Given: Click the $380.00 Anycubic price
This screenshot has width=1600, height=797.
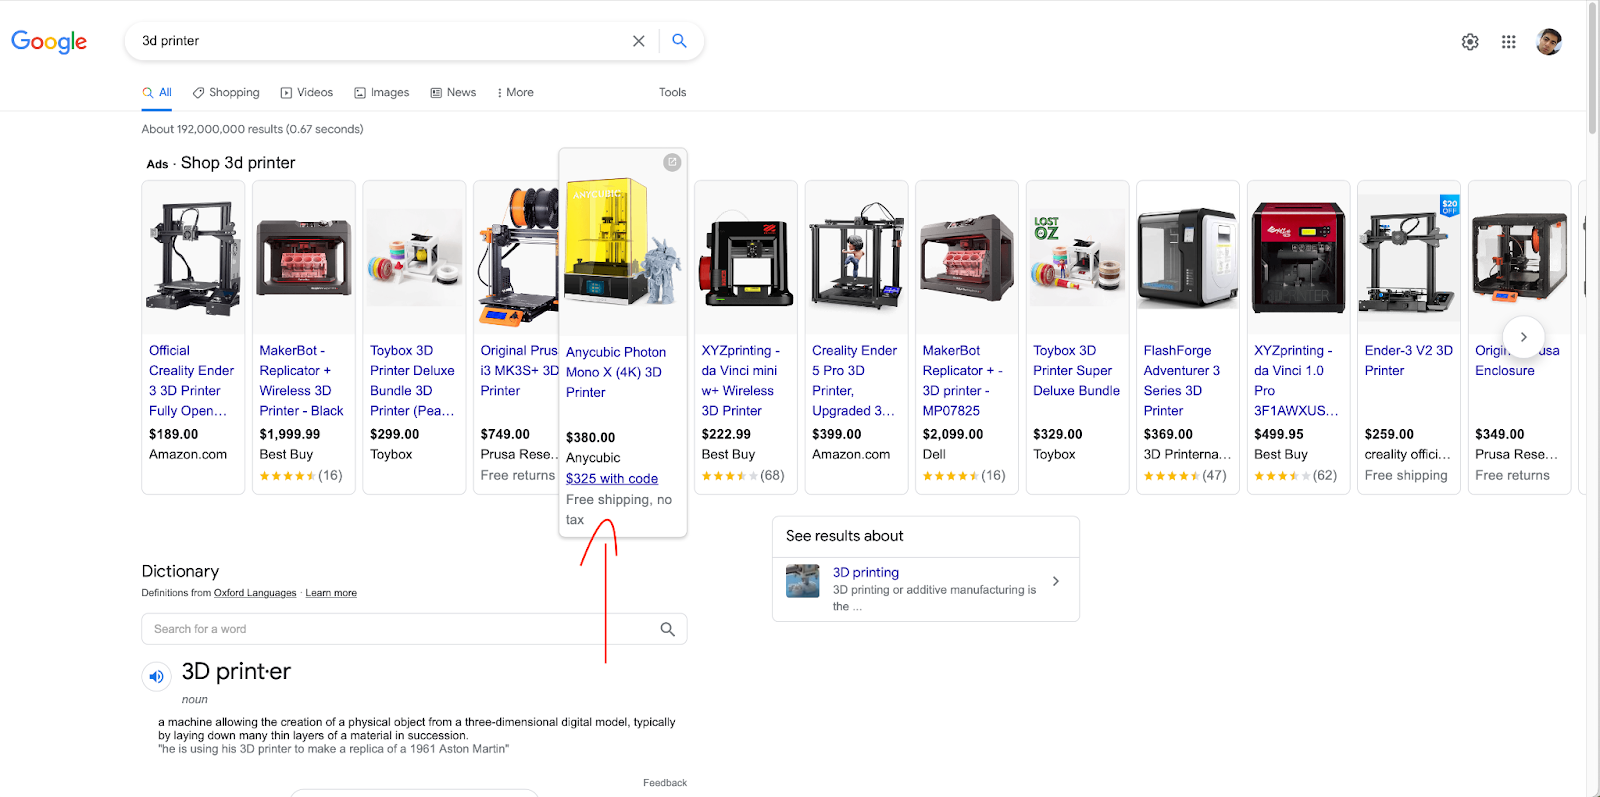Looking at the screenshot, I should [591, 438].
